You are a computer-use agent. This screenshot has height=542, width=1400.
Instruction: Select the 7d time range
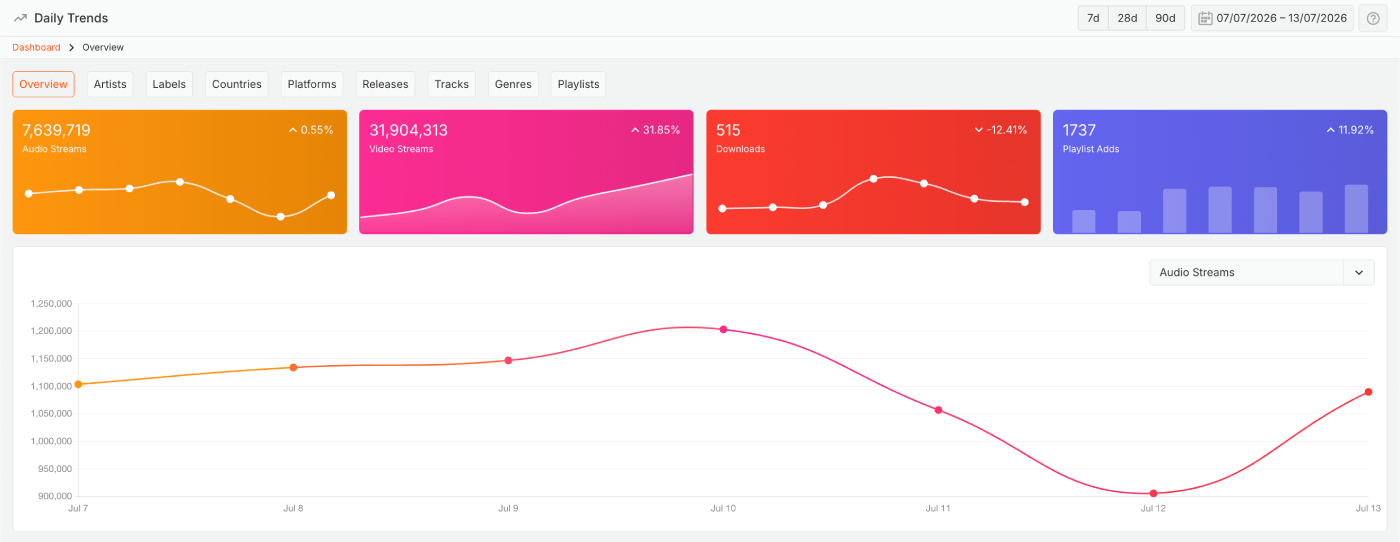click(1093, 18)
